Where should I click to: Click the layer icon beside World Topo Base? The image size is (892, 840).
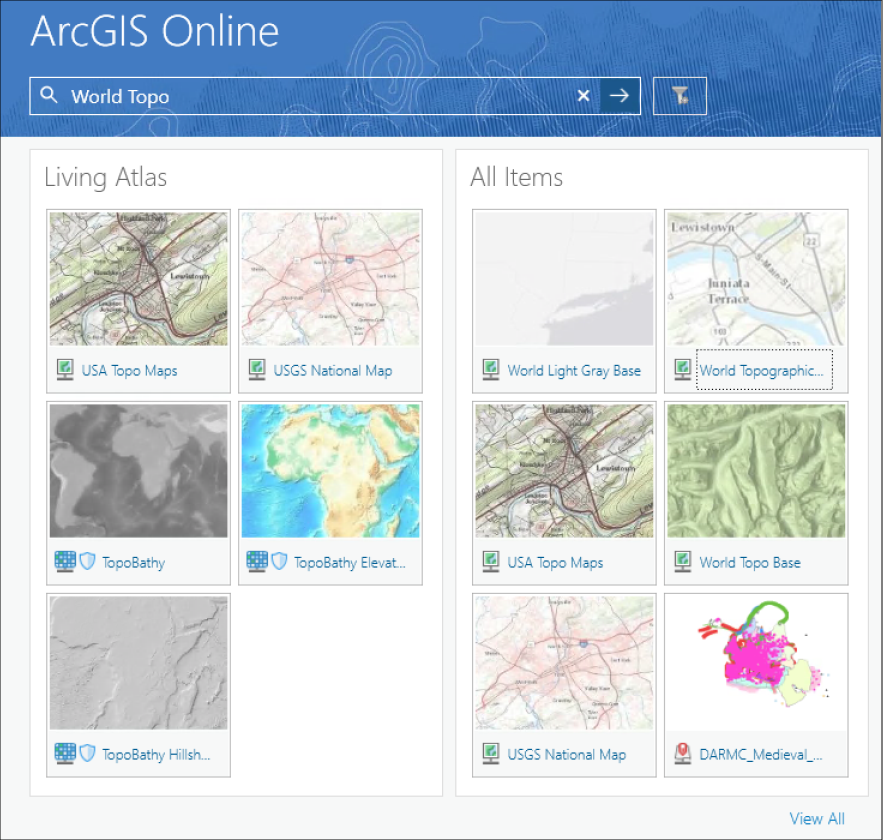coord(683,562)
